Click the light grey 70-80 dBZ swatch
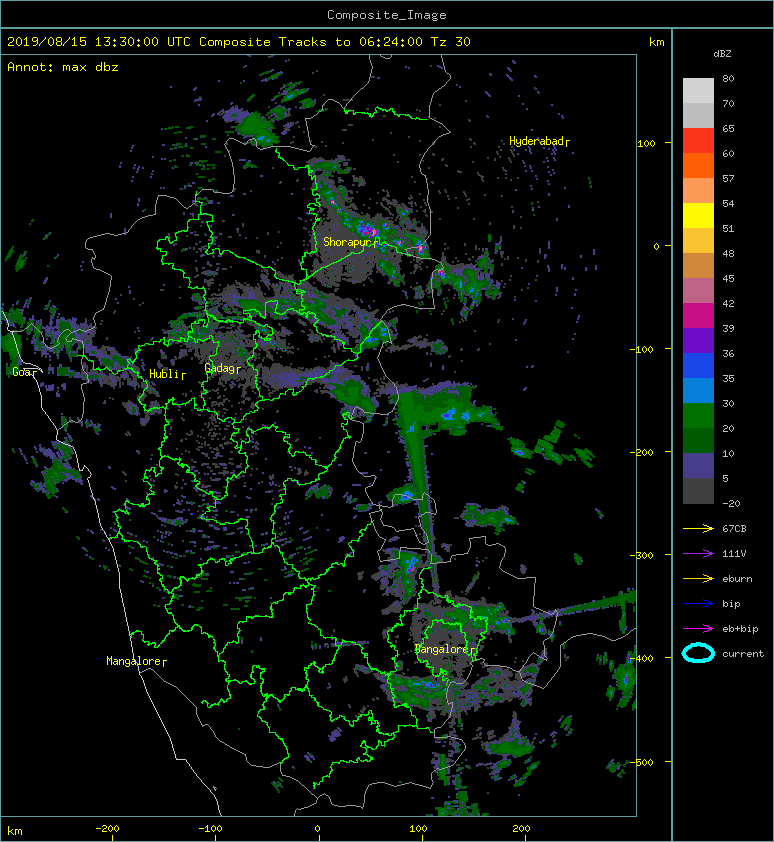The image size is (774, 842). 698,91
